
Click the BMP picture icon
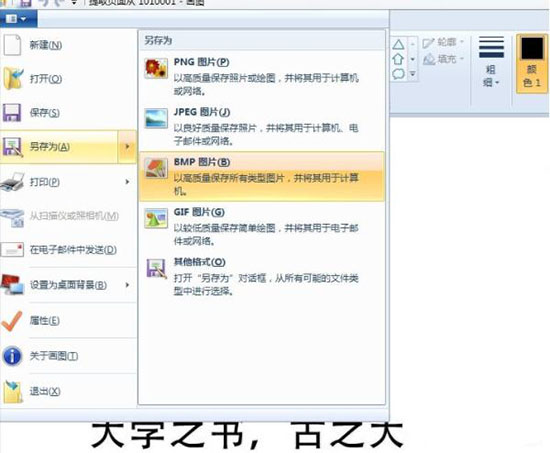[x=156, y=168]
